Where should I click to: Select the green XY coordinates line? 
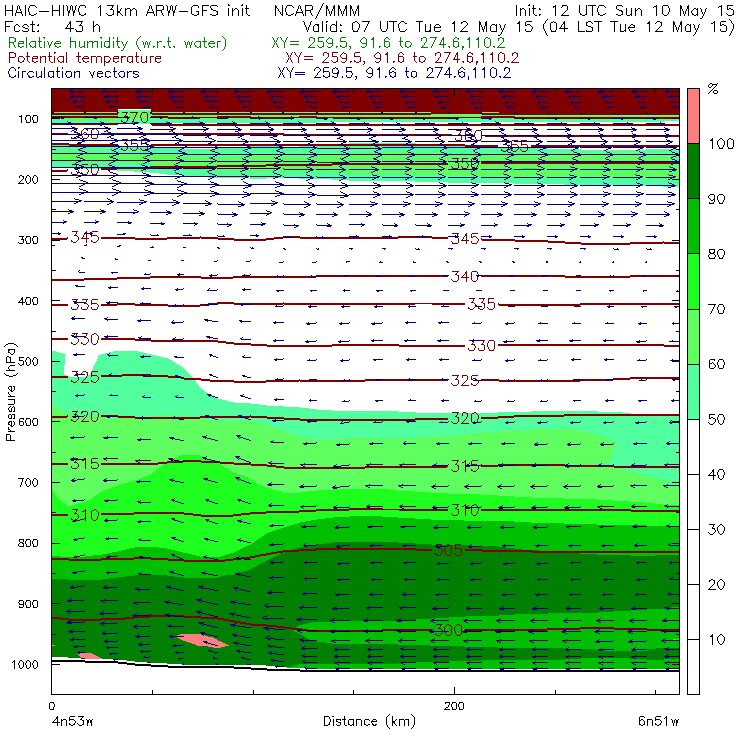[388, 43]
